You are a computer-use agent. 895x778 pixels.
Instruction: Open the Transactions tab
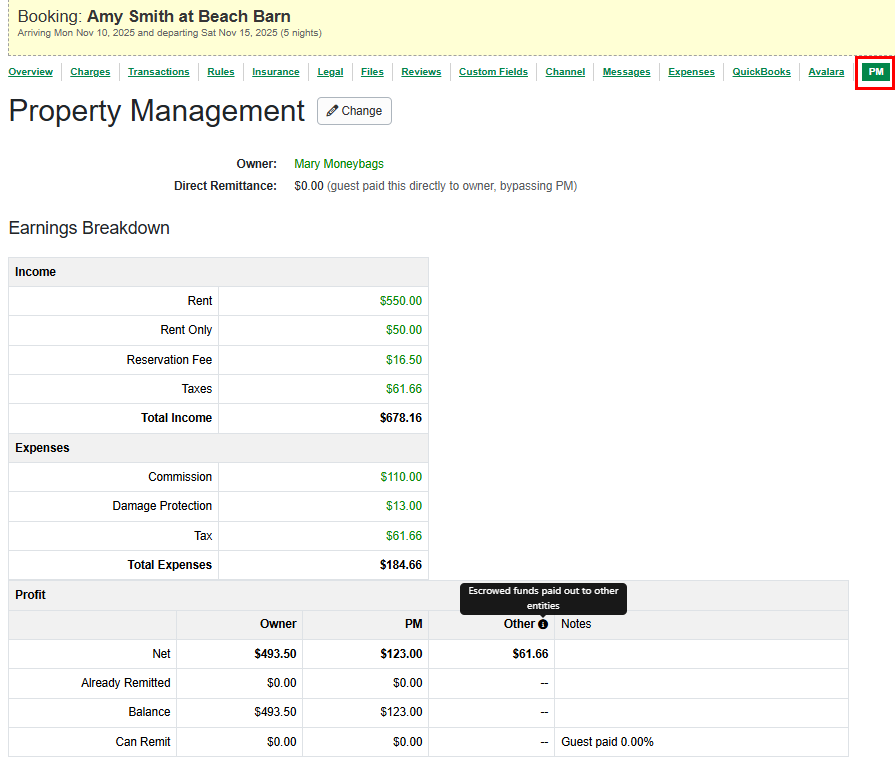[158, 72]
